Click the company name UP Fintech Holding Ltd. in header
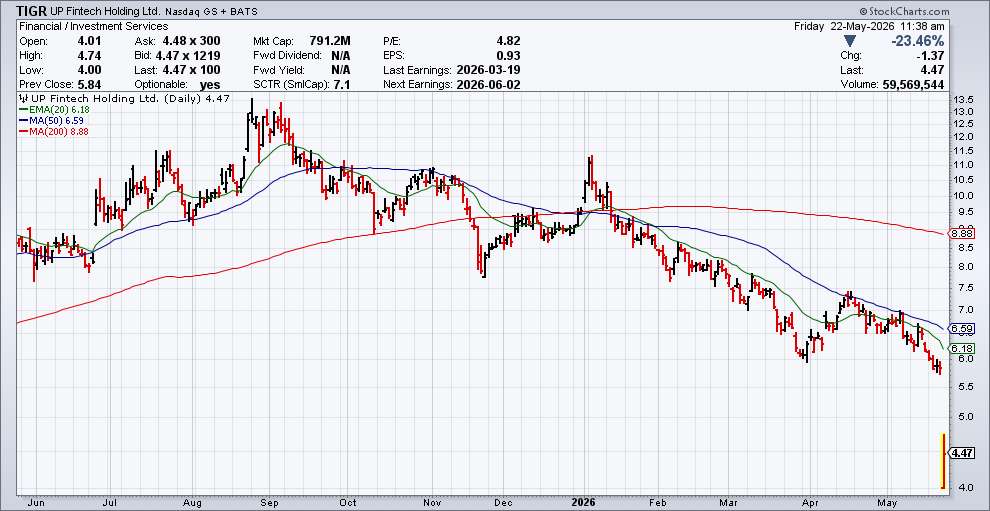Image resolution: width=990 pixels, height=511 pixels. (x=105, y=12)
